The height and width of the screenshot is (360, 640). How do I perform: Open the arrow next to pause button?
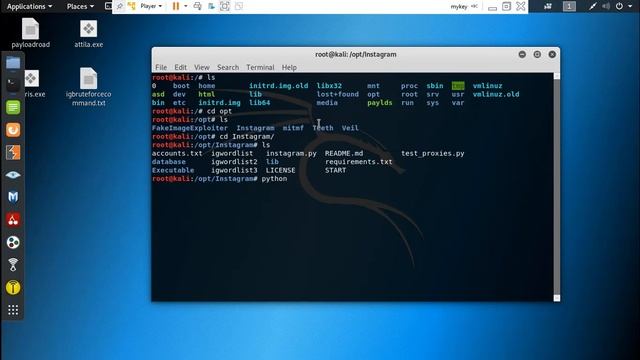tap(186, 6)
